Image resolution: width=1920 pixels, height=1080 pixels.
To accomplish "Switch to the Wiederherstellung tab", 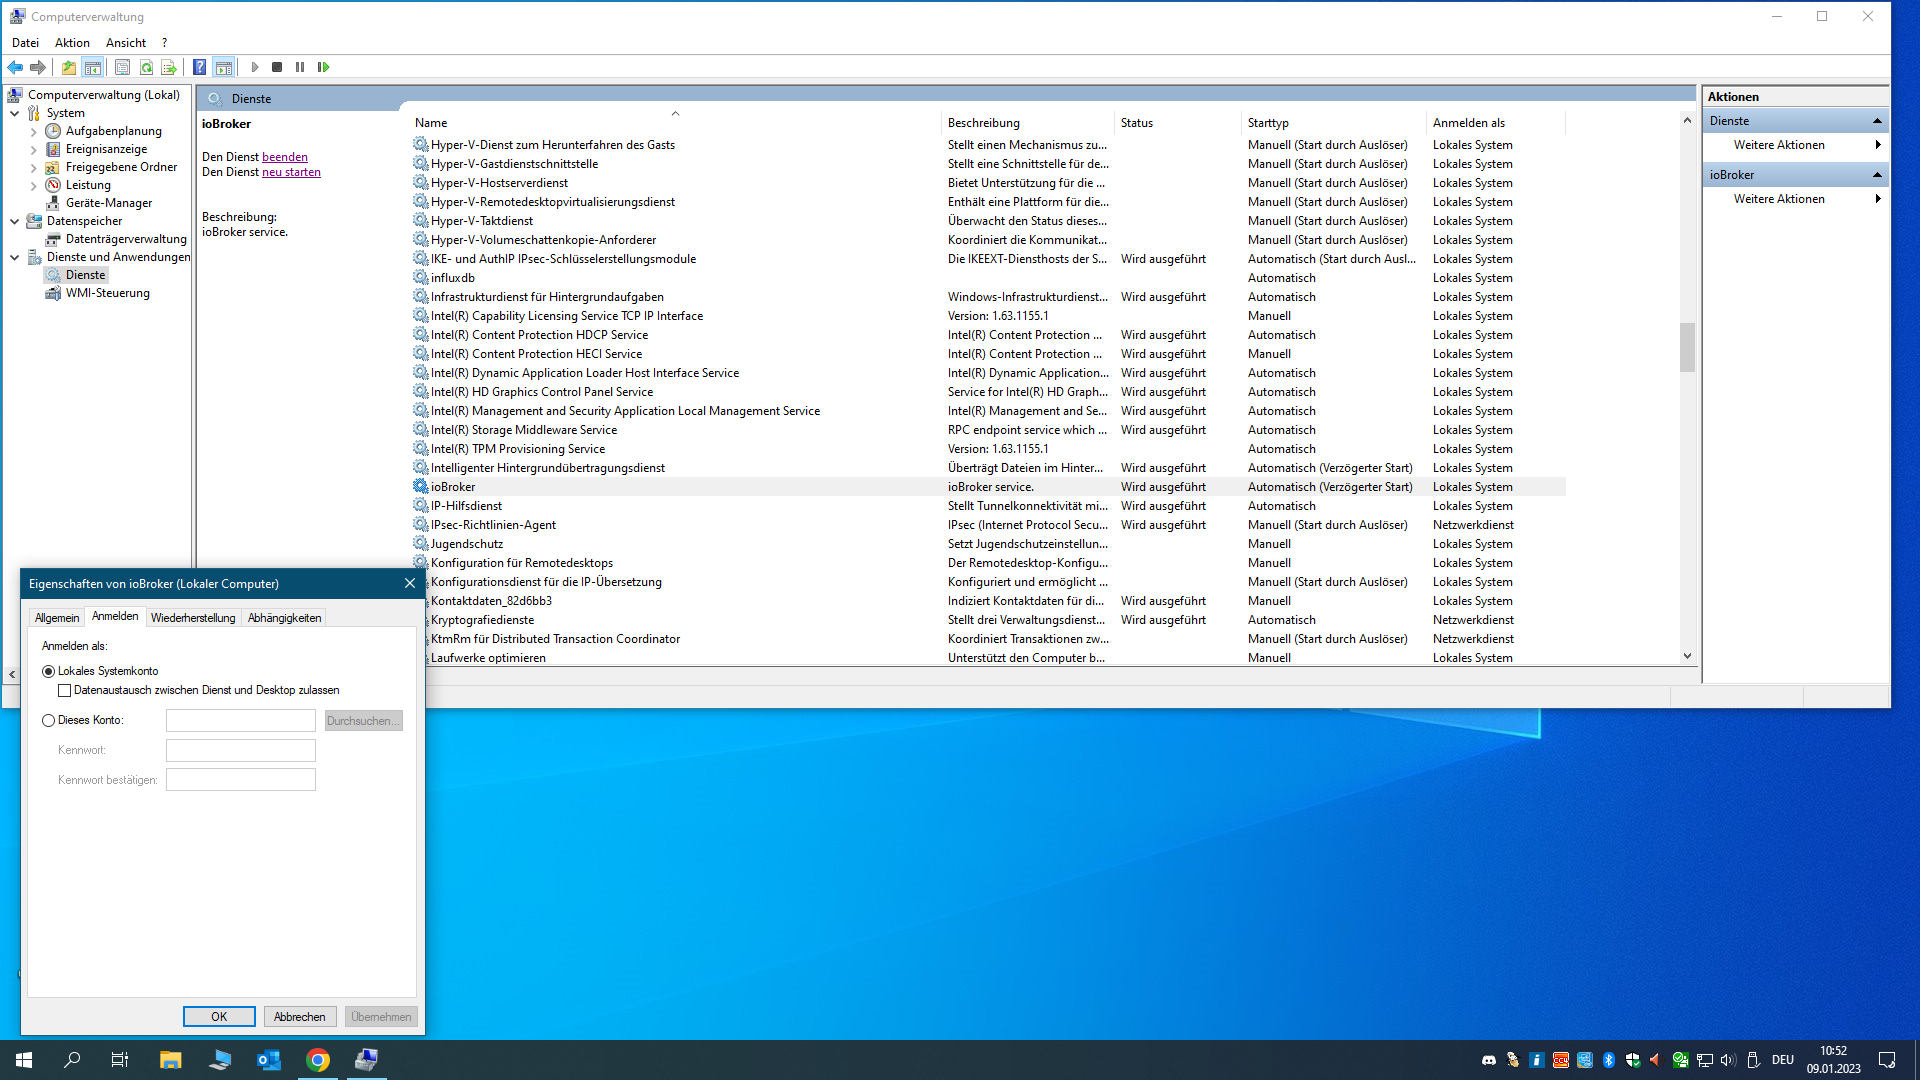I will [193, 618].
